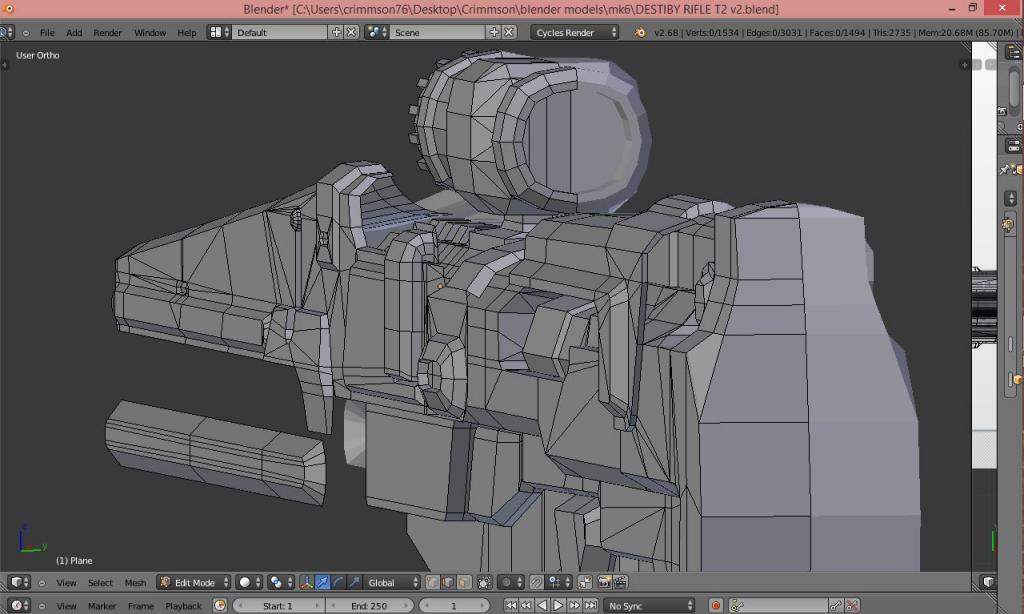Viewport: 1024px width, 614px height.
Task: Open the File menu
Action: click(47, 32)
